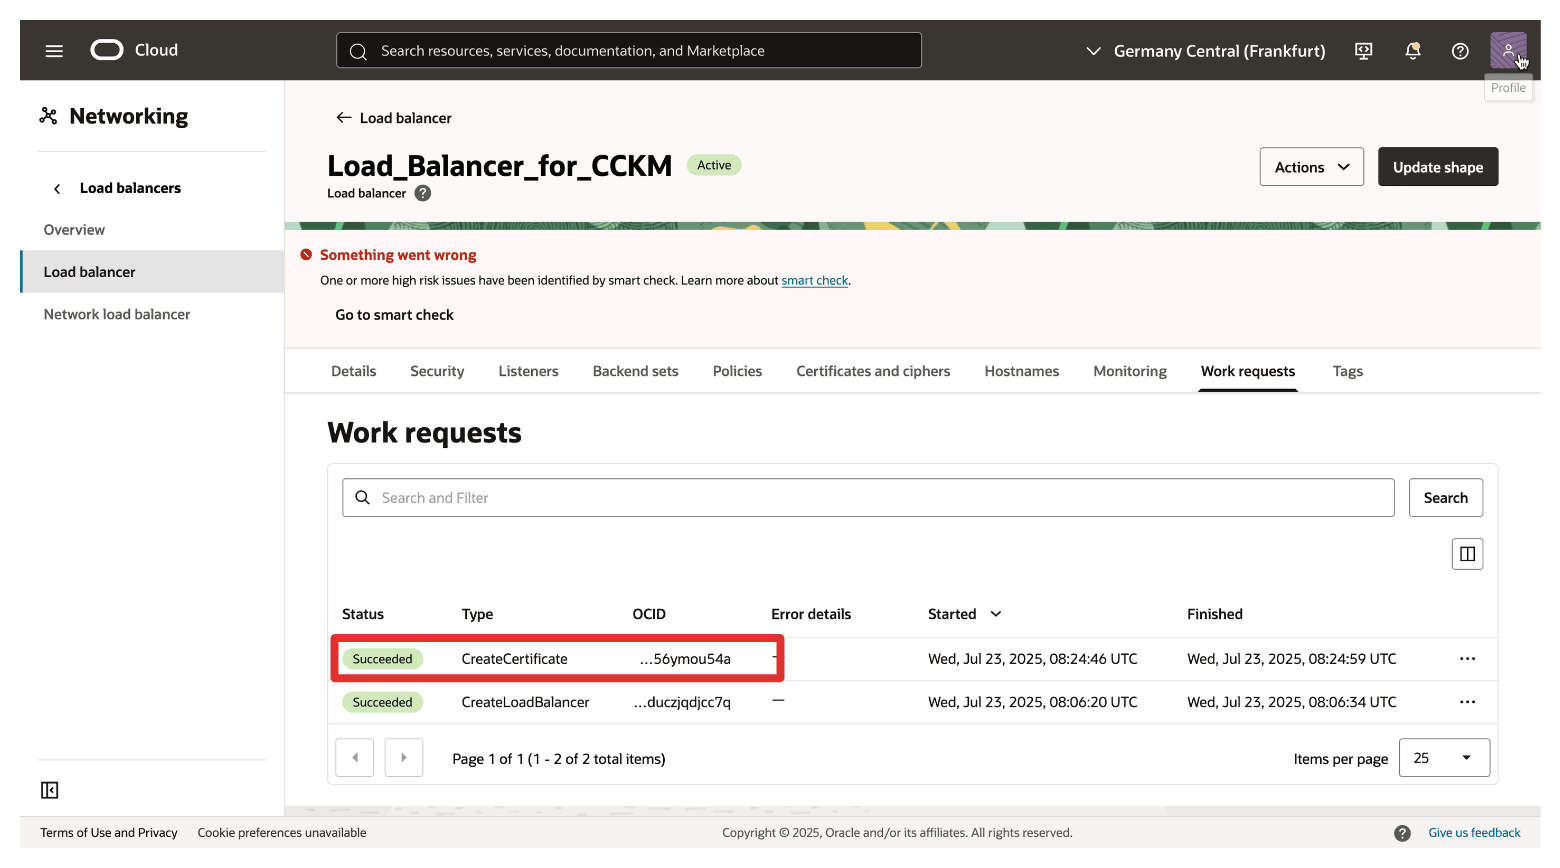Screen dimensions: 1560x868
Task: Click the back arrow to Load balancer
Action: (343, 118)
